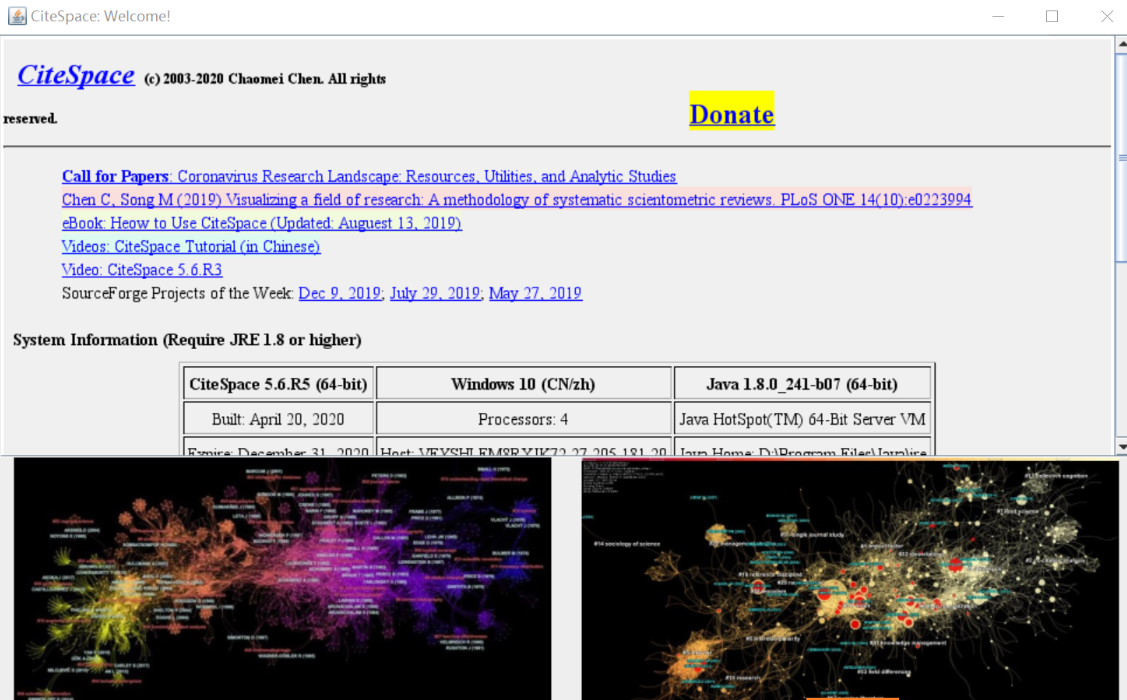
Task: Maximize the CiteSpace Welcome window
Action: 1052,16
